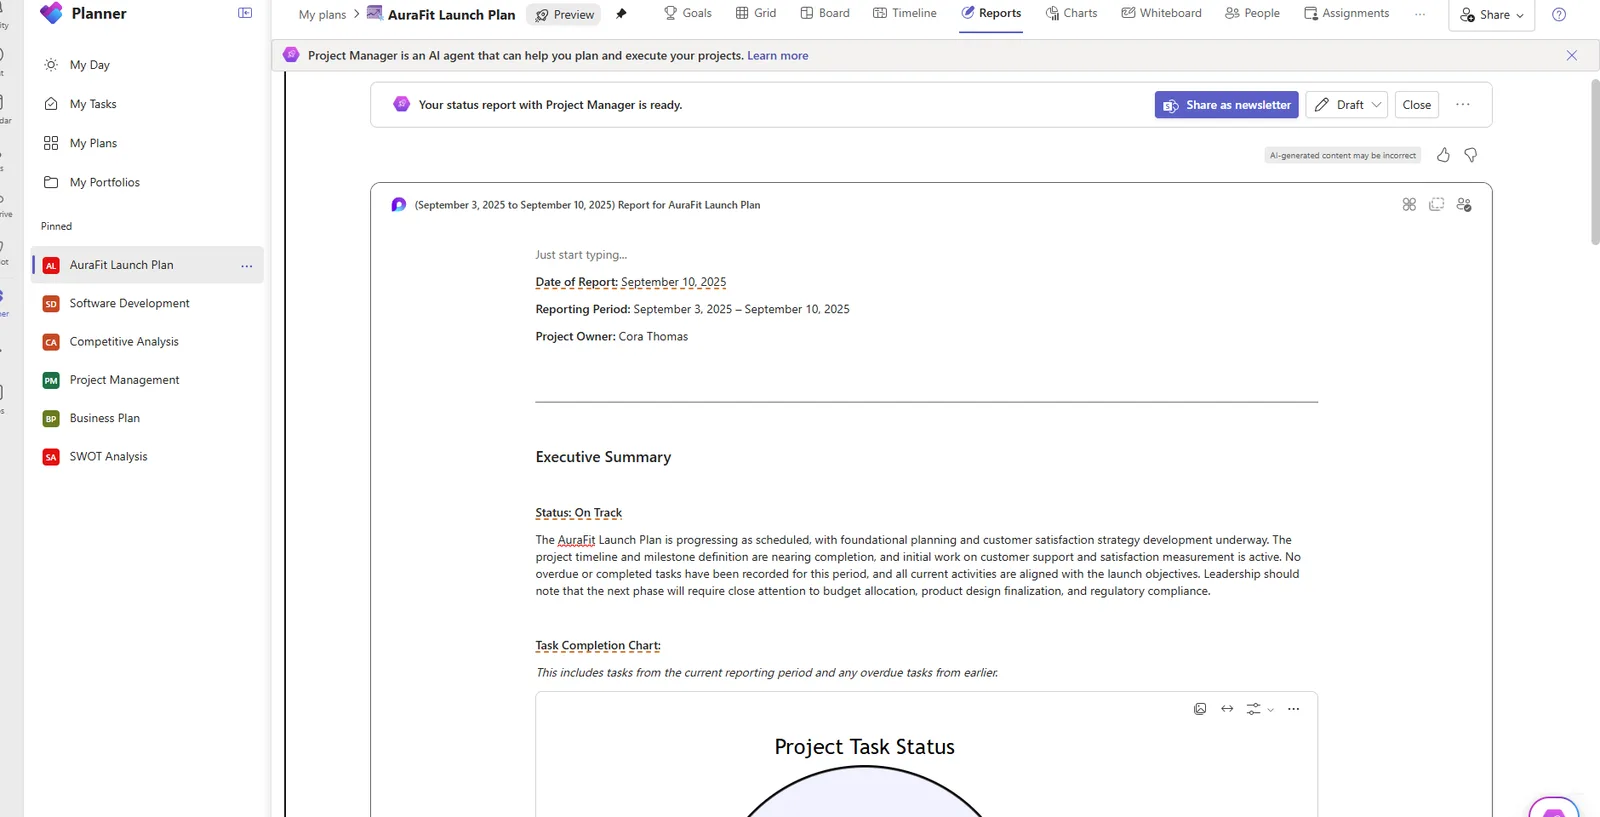Select the Software Development pinned plan
The image size is (1600, 817).
click(147, 303)
